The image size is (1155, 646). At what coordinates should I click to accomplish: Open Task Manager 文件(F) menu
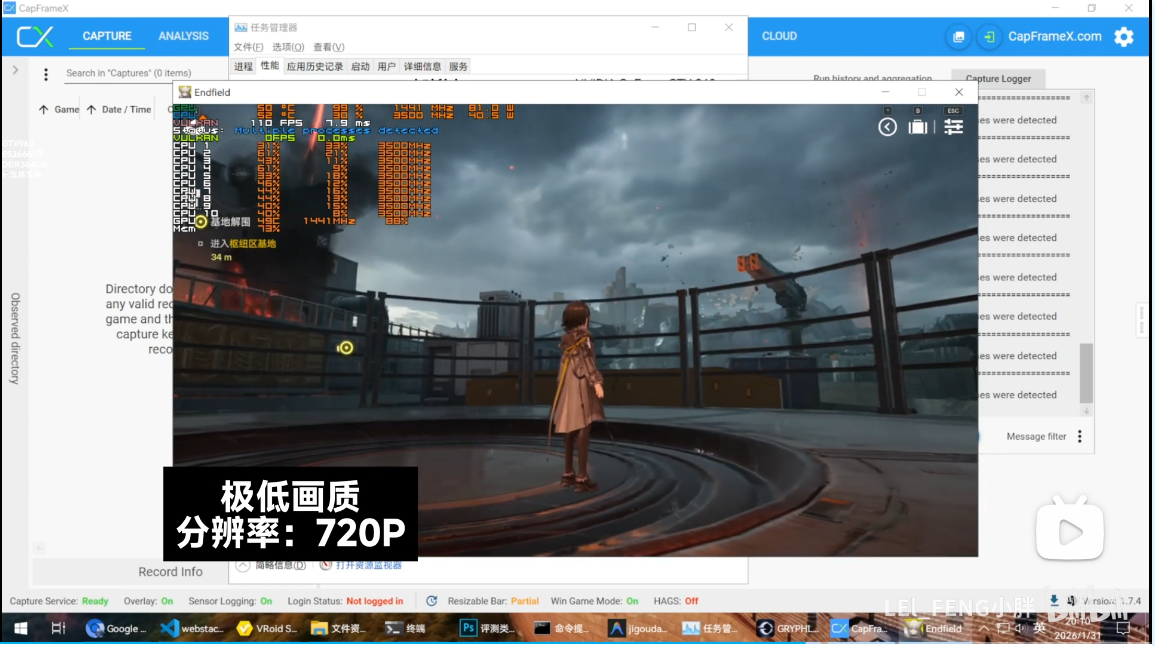pos(248,47)
